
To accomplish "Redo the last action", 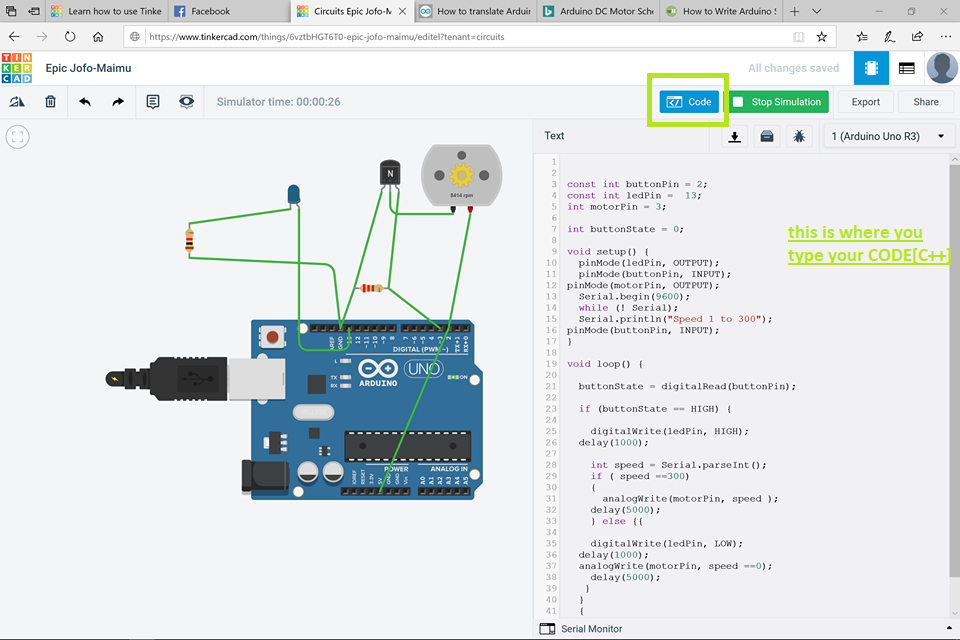I will tap(118, 102).
